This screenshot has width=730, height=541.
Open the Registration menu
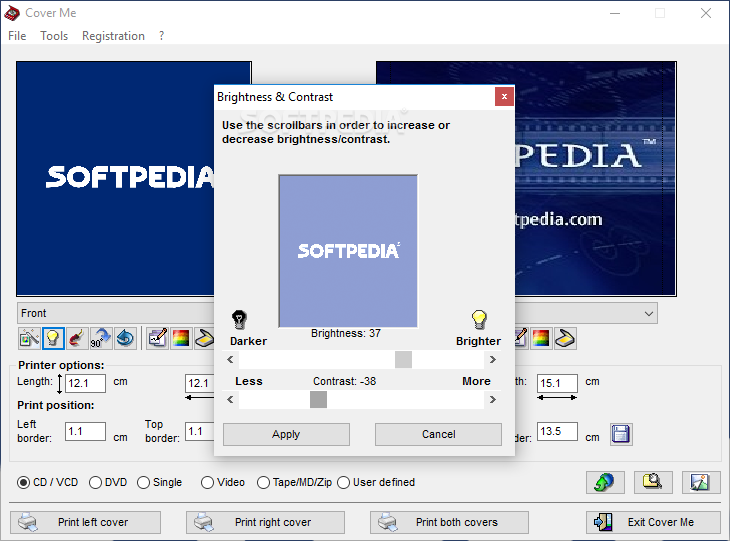click(113, 36)
